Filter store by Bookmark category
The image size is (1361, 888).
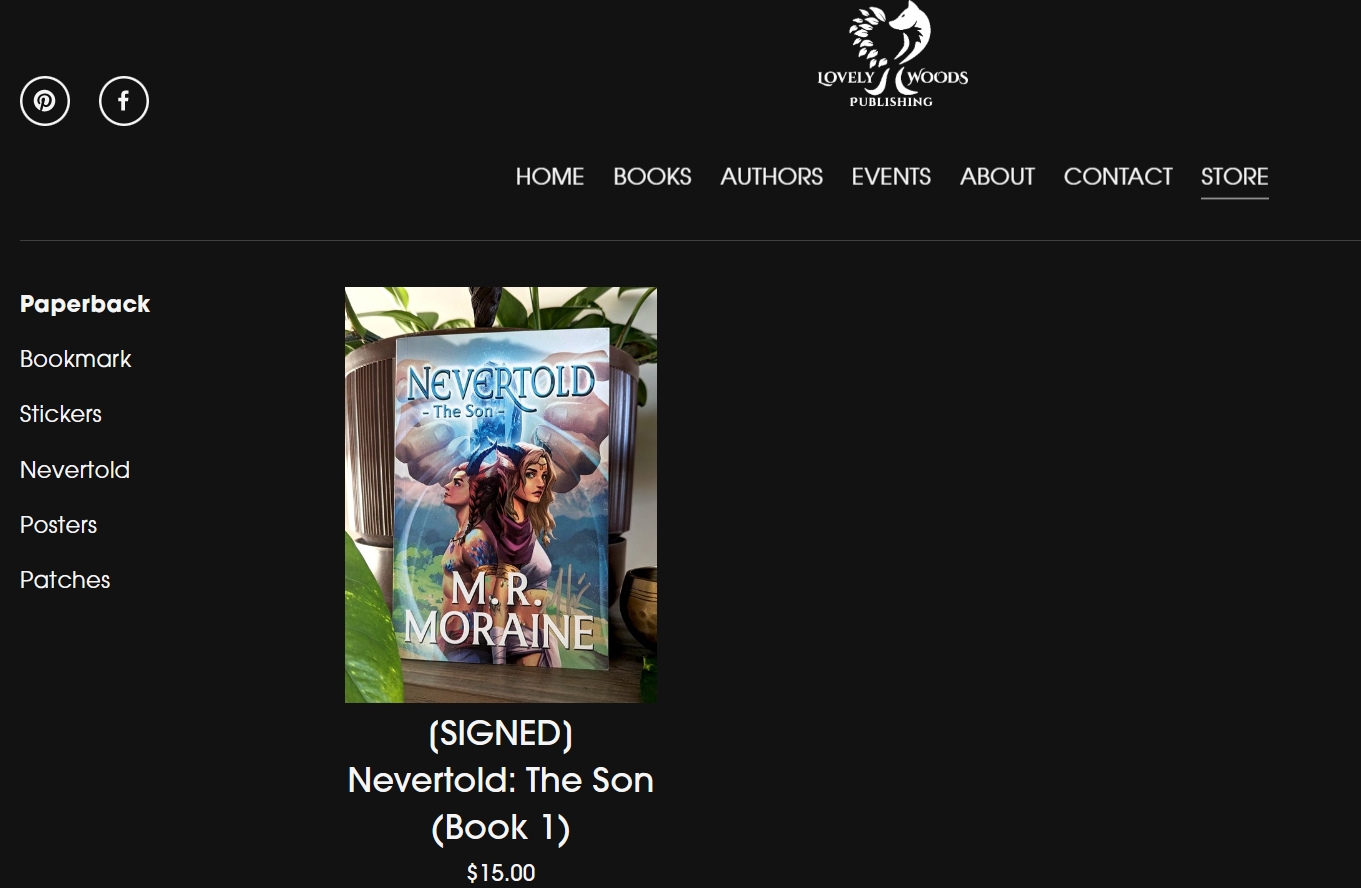tap(76, 359)
